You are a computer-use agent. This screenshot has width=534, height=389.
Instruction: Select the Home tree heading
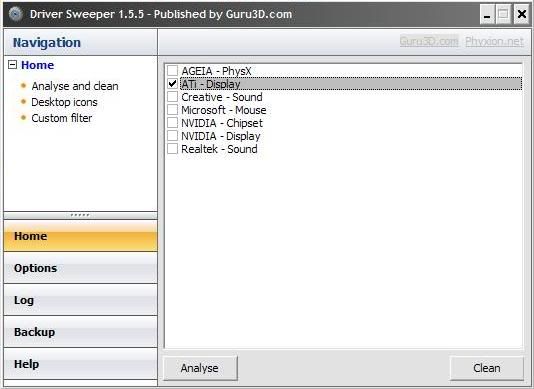37,65
